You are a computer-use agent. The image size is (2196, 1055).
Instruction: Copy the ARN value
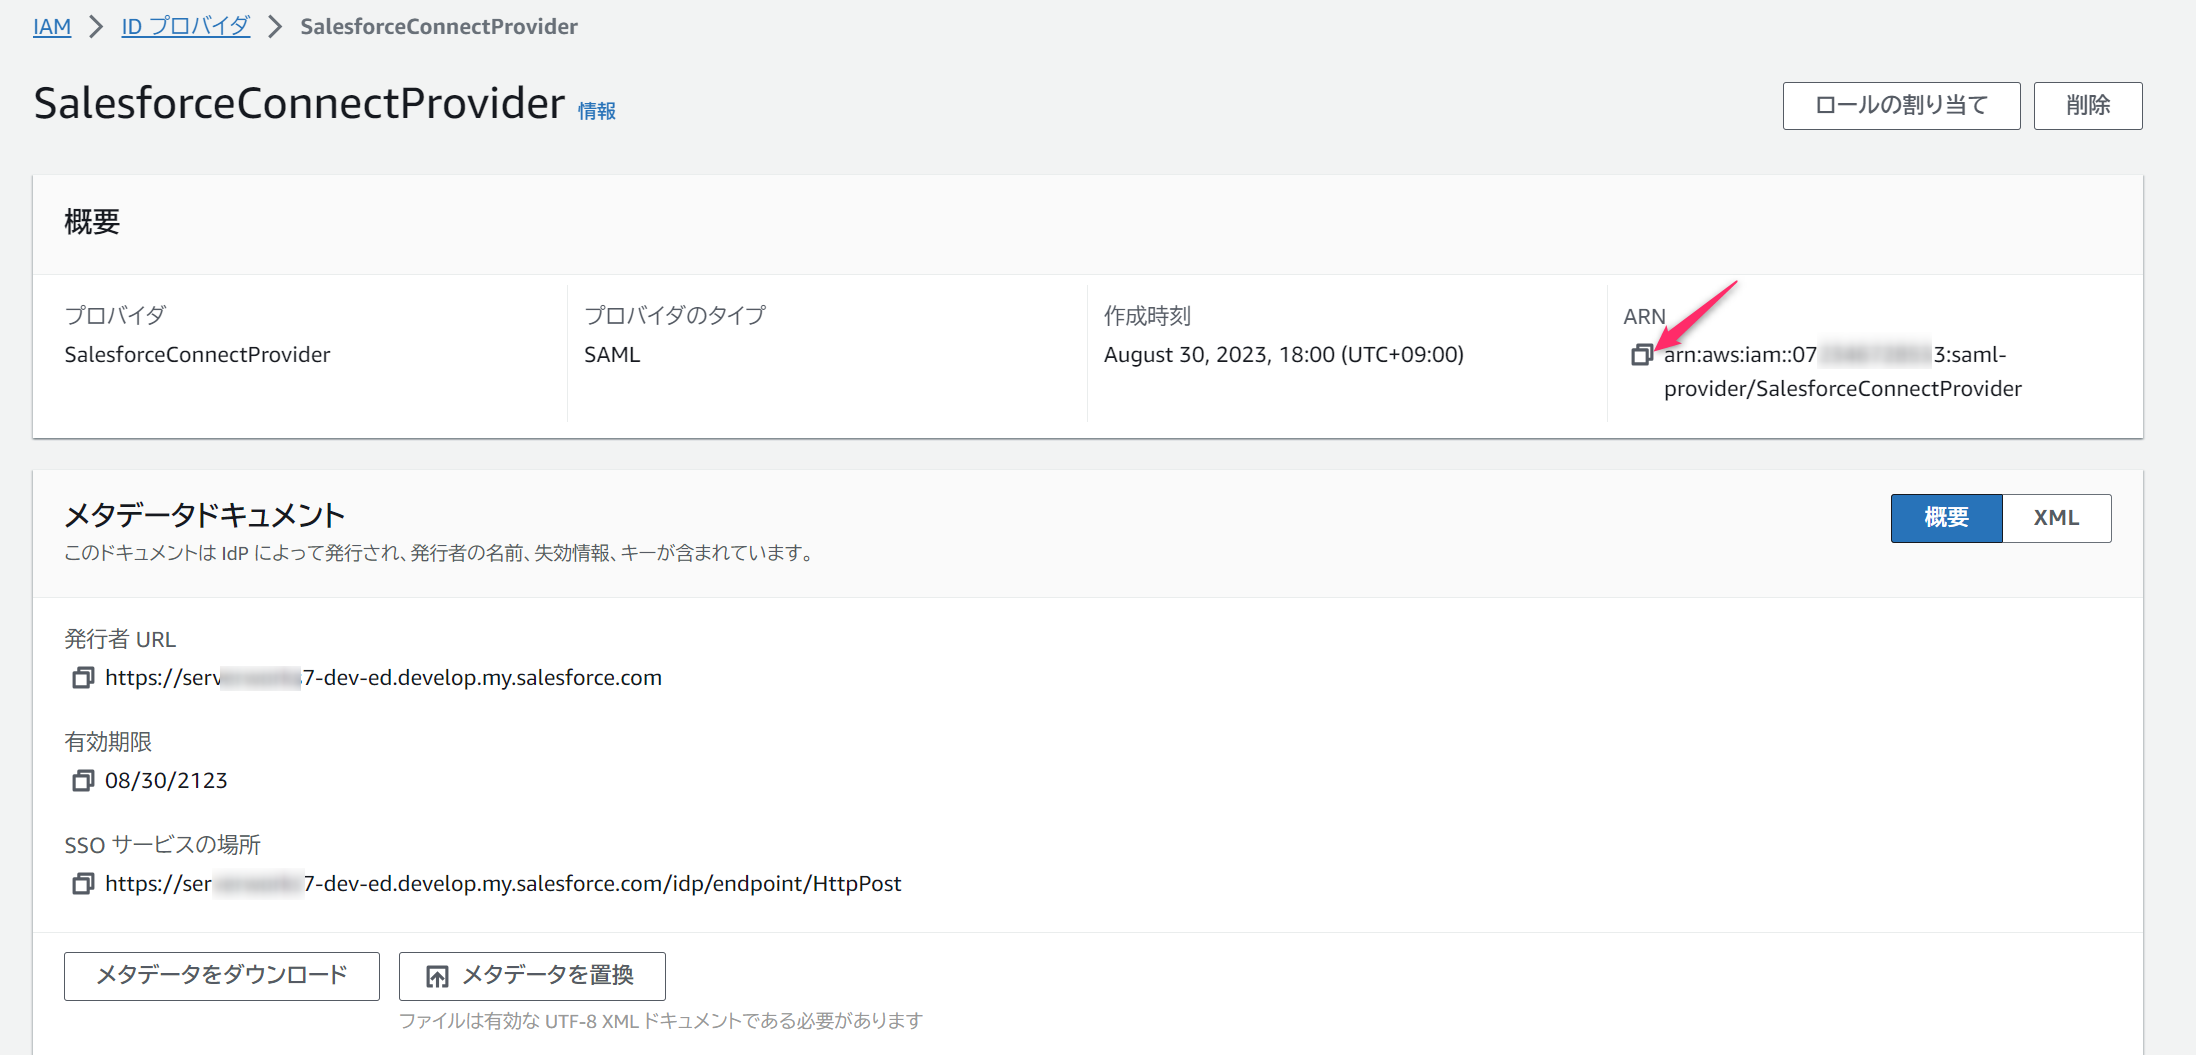1641,355
